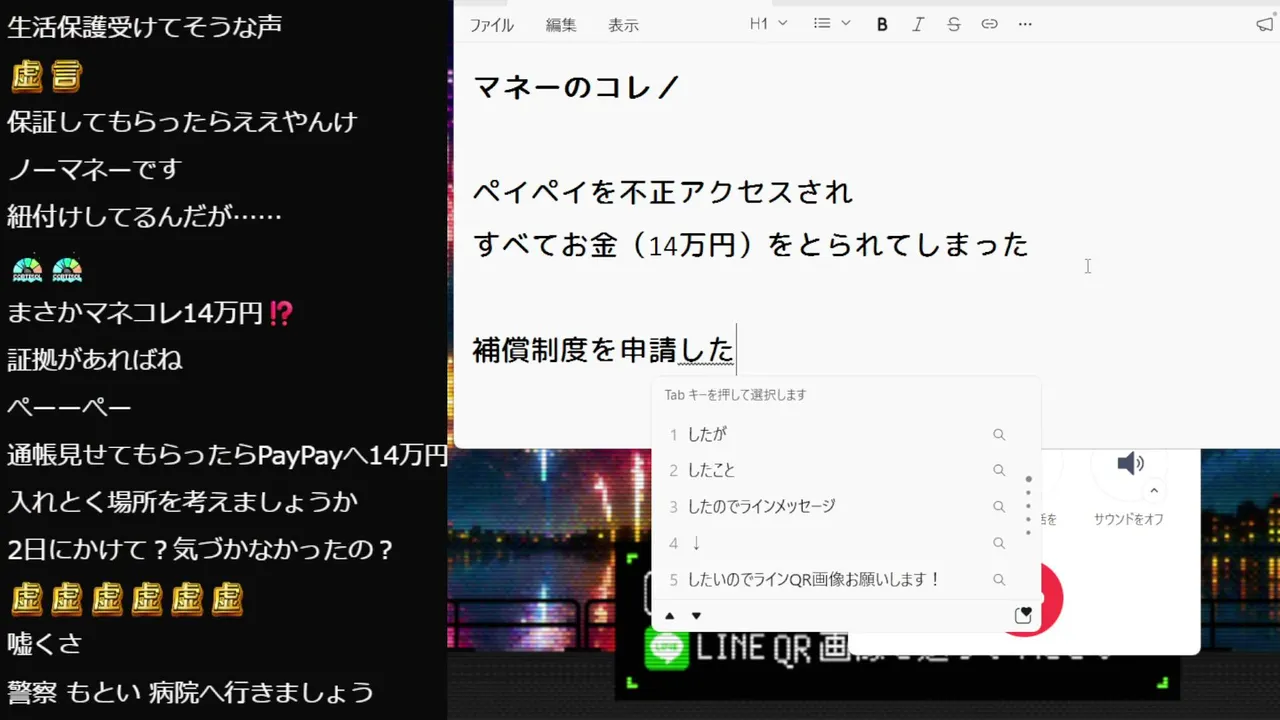Image resolution: width=1280 pixels, height=720 pixels.
Task: Click the chat comment ペーーペー
Action: point(70,407)
